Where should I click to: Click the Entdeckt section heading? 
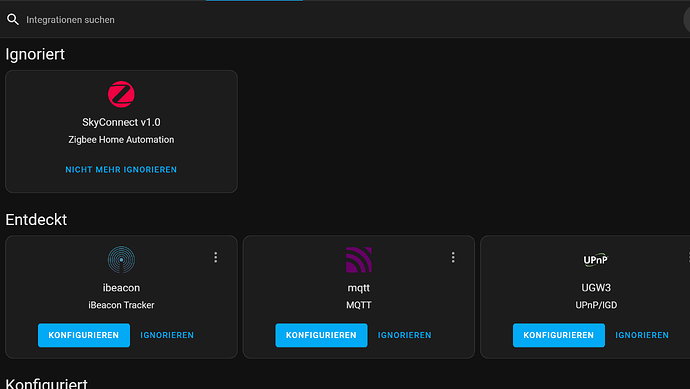pos(36,220)
